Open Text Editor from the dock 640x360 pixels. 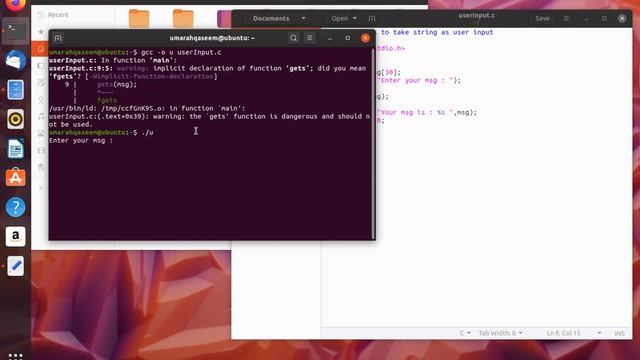pyautogui.click(x=16, y=266)
